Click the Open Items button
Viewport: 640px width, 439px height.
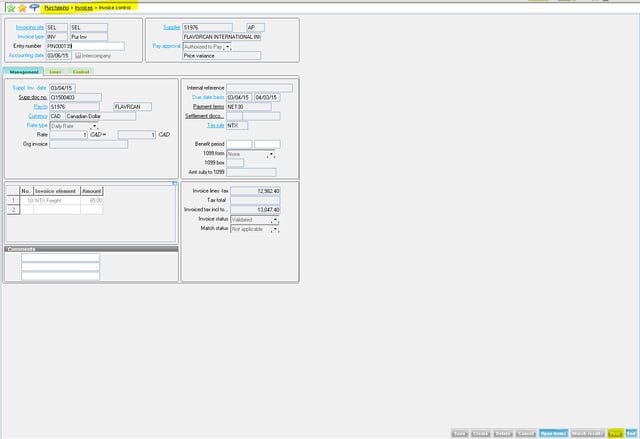552,433
